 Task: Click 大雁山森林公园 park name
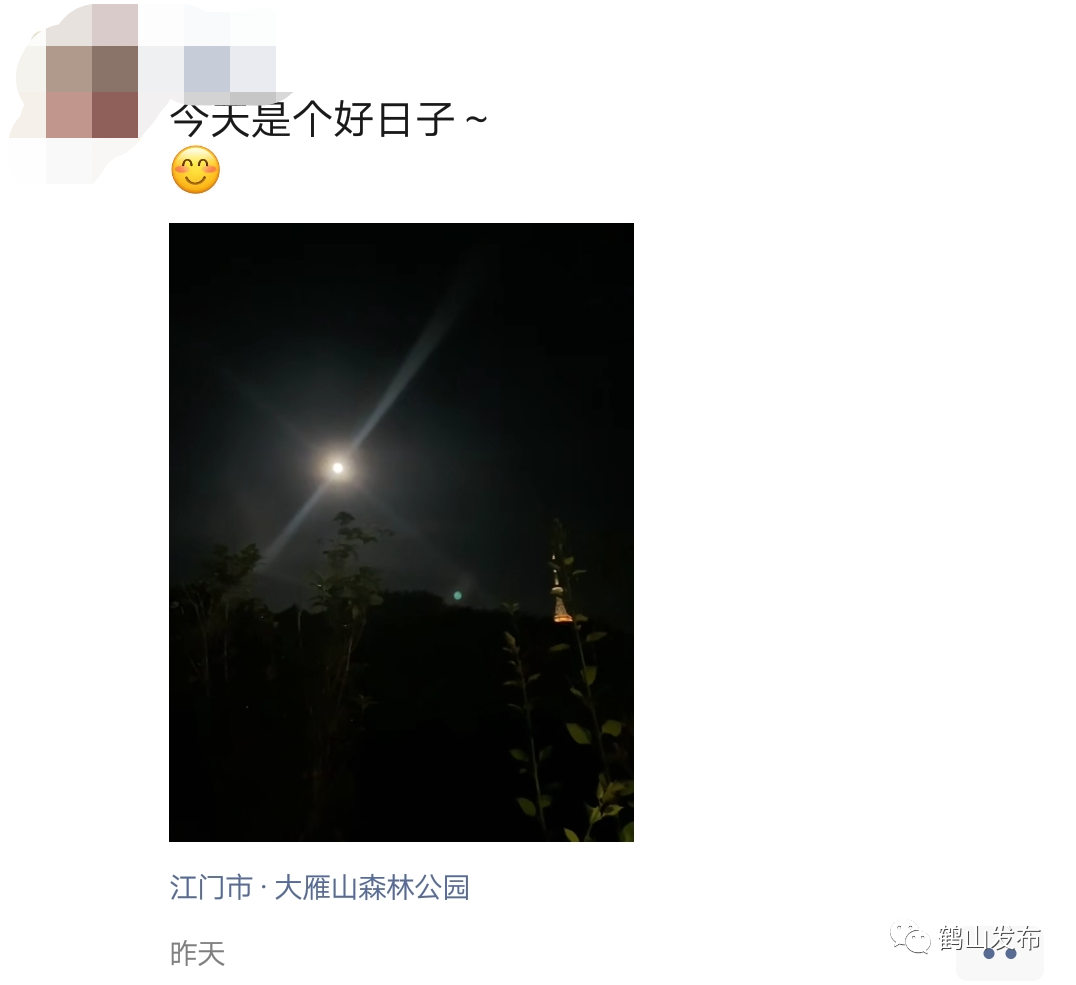click(x=372, y=887)
